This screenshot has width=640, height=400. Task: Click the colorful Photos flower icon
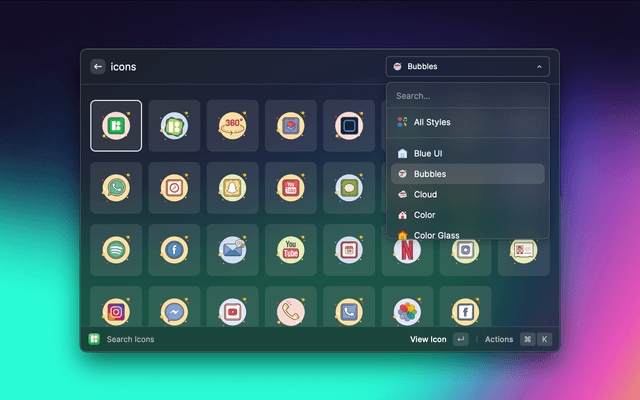coord(407,311)
